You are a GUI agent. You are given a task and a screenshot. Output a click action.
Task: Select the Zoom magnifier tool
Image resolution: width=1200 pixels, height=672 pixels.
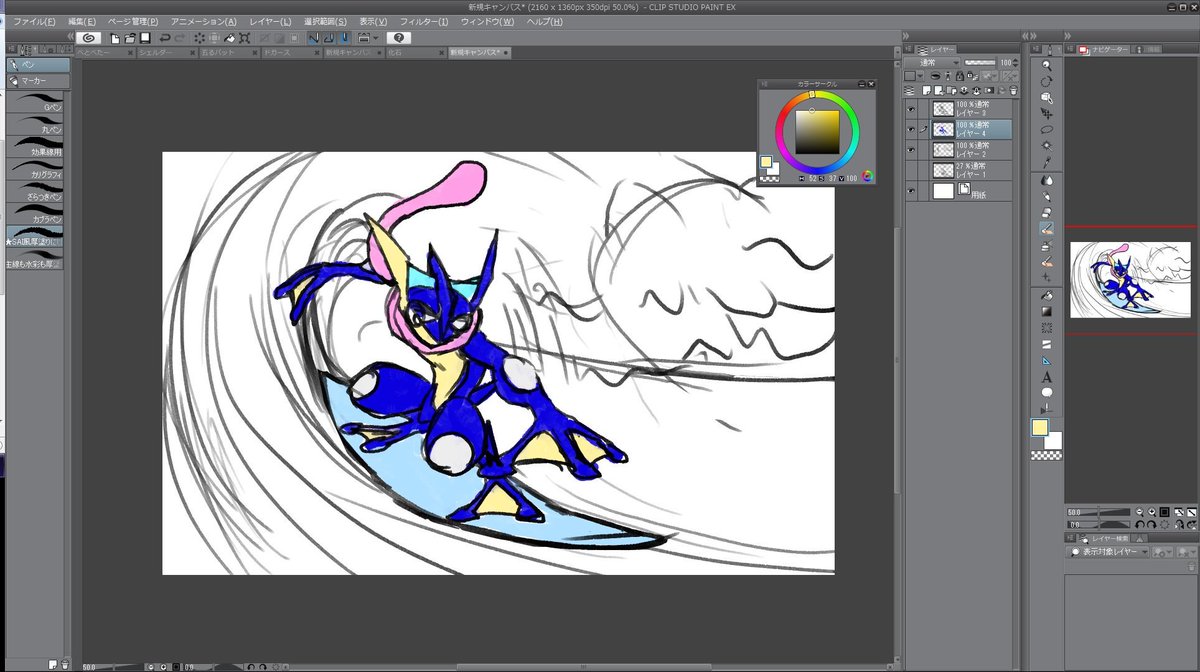[x=1047, y=65]
